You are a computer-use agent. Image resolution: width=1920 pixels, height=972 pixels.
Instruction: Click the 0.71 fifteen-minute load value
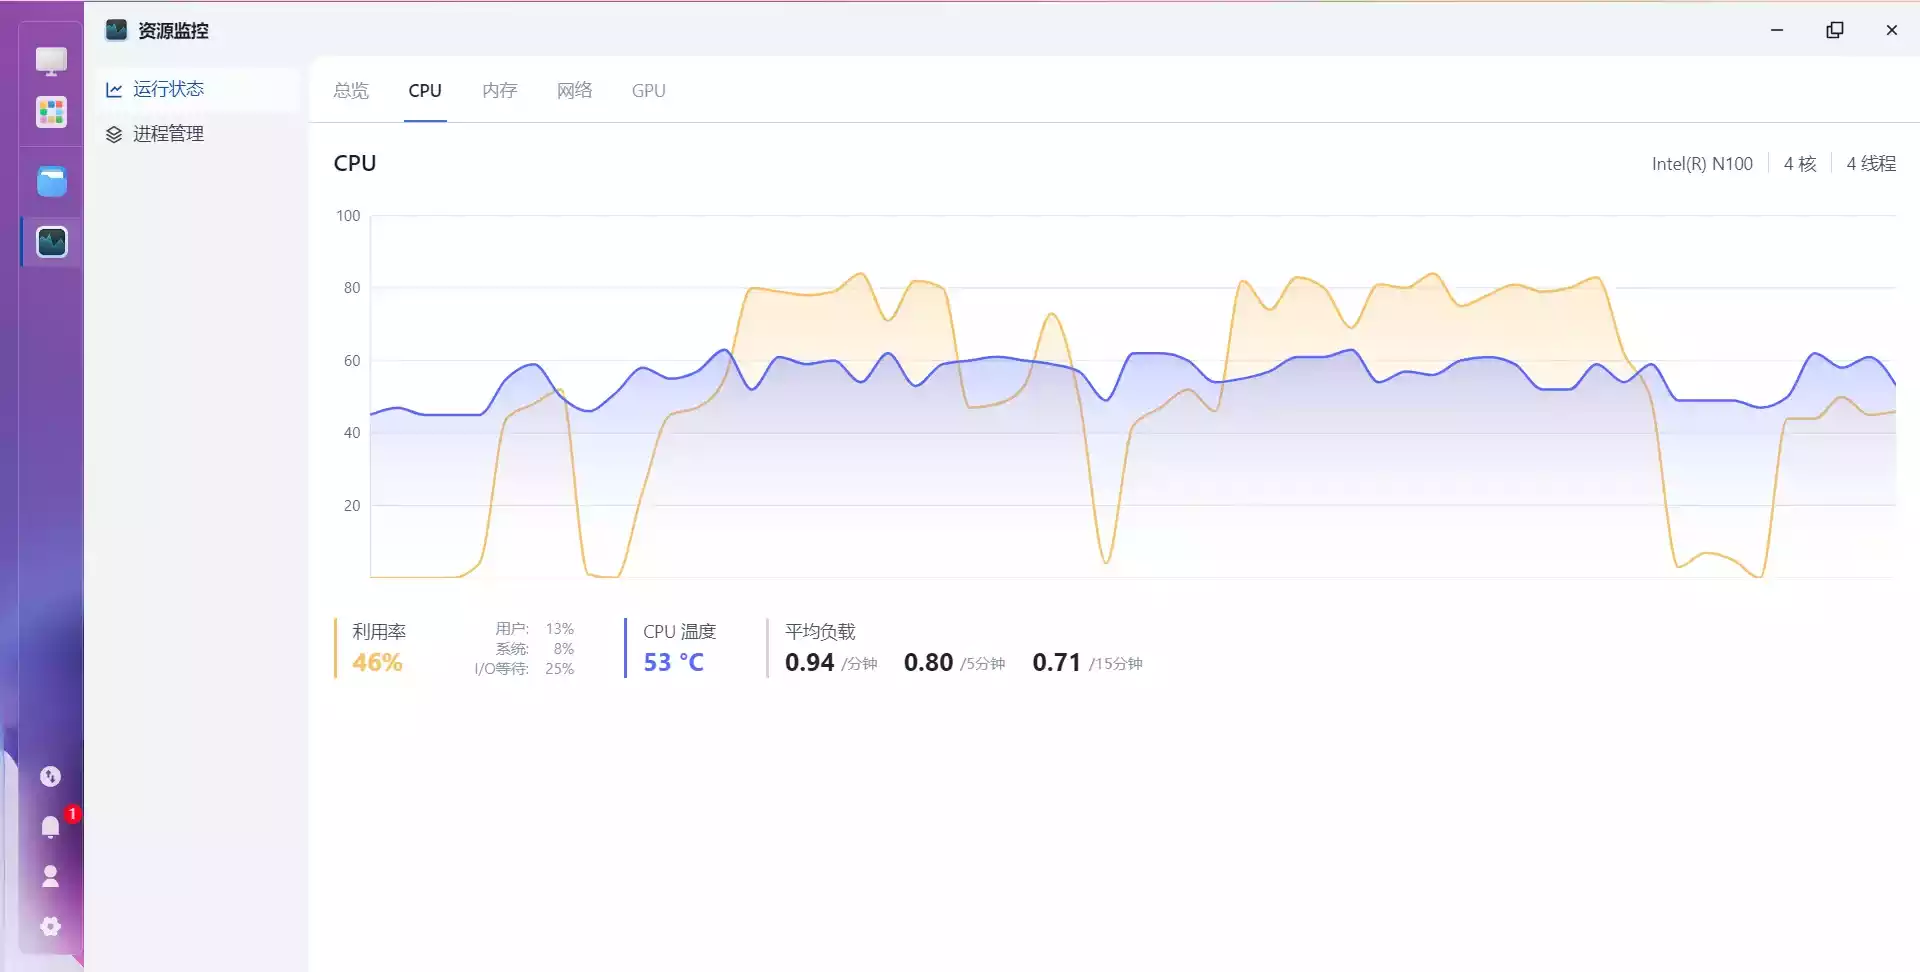click(x=1056, y=662)
